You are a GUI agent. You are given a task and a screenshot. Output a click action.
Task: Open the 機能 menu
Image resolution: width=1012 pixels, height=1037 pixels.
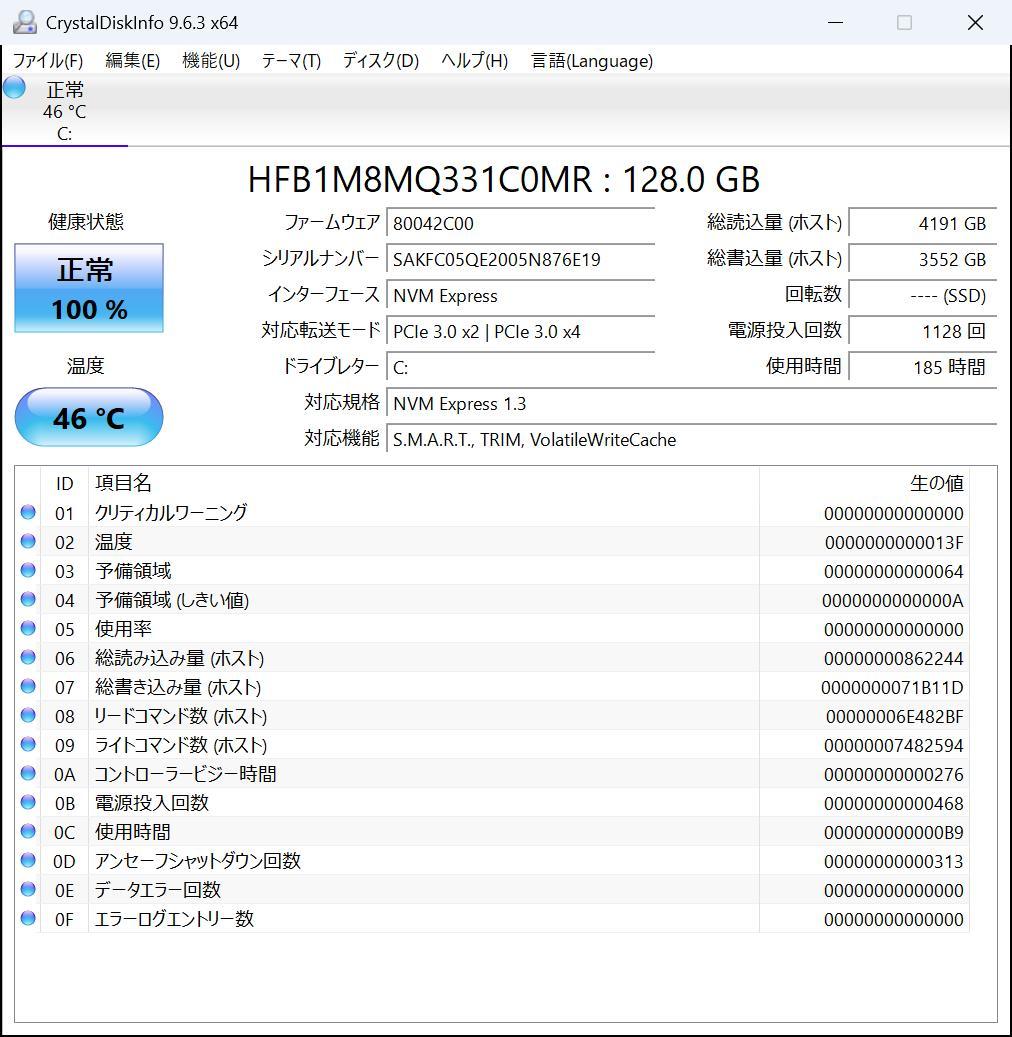(x=210, y=61)
